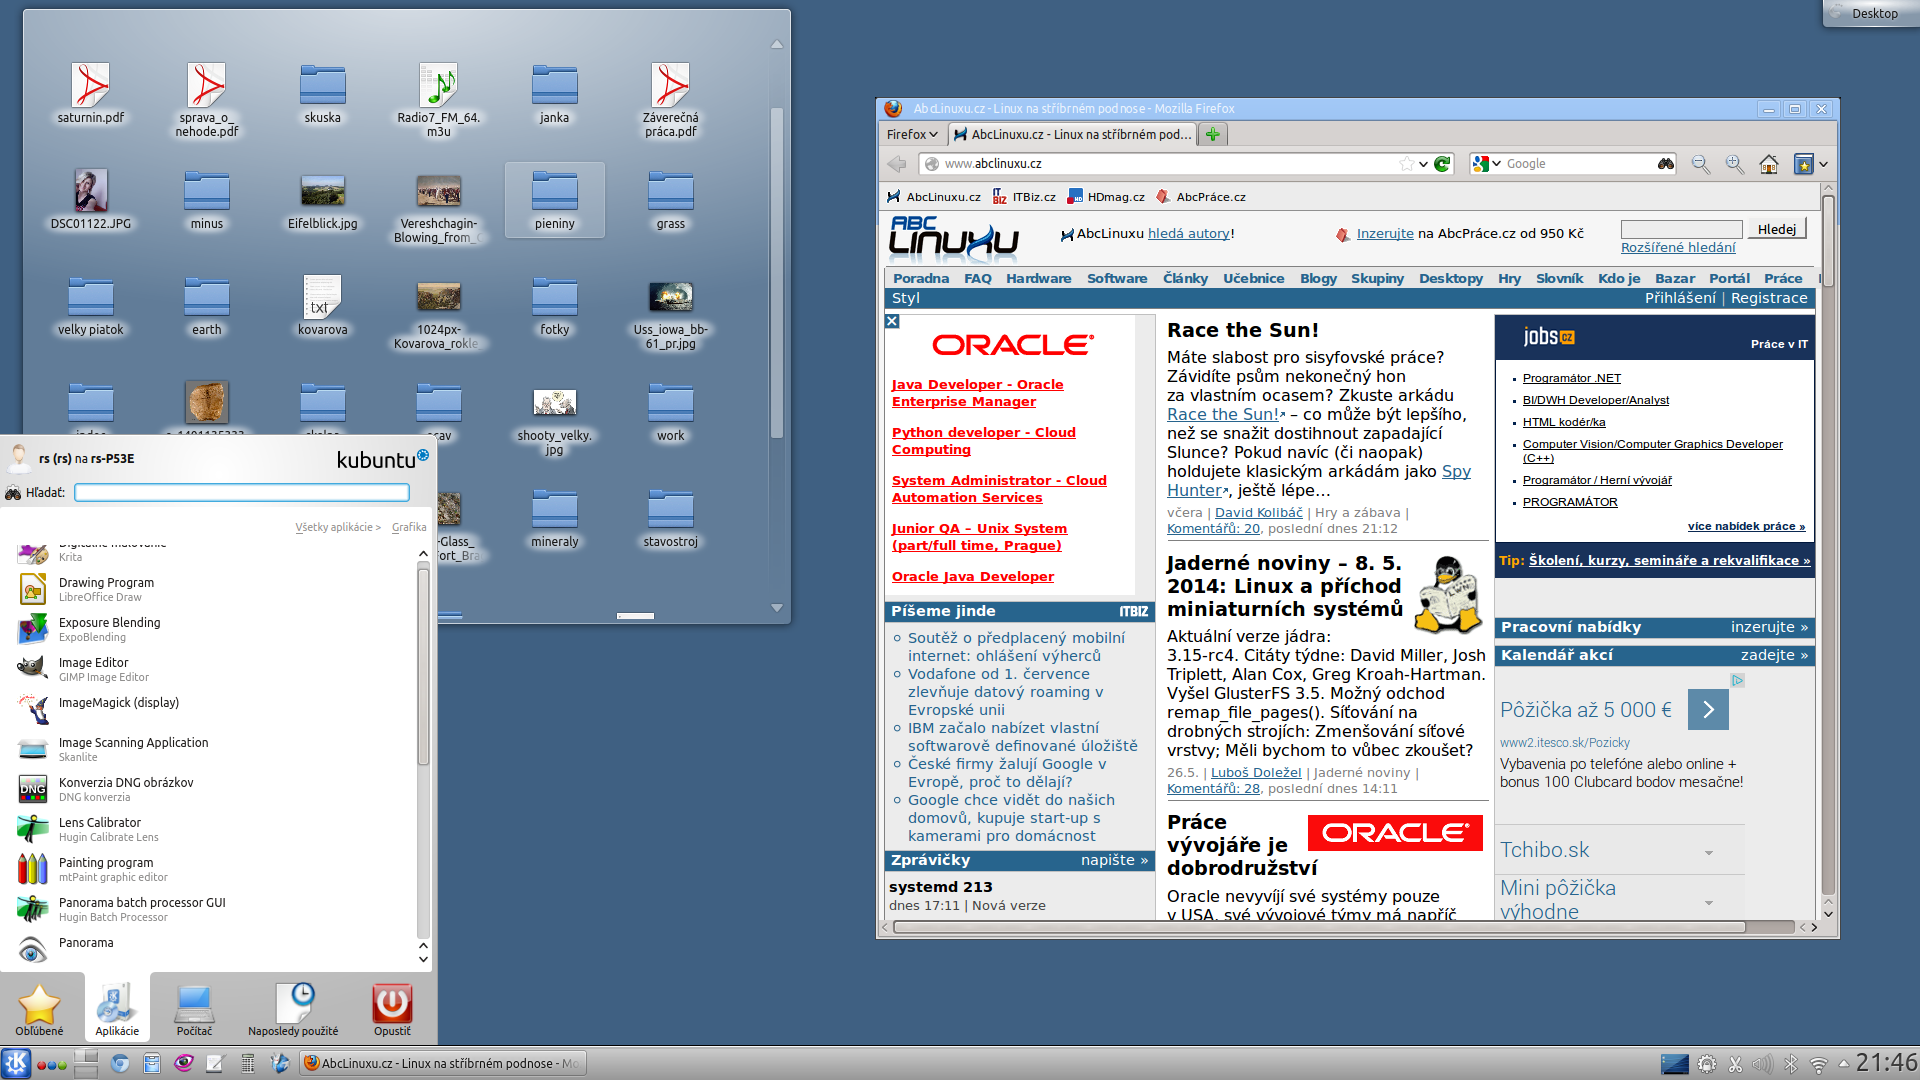This screenshot has height=1080, width=1920.
Task: Expand the Mini pôžička výhodne ad chevron
Action: [x=1709, y=903]
